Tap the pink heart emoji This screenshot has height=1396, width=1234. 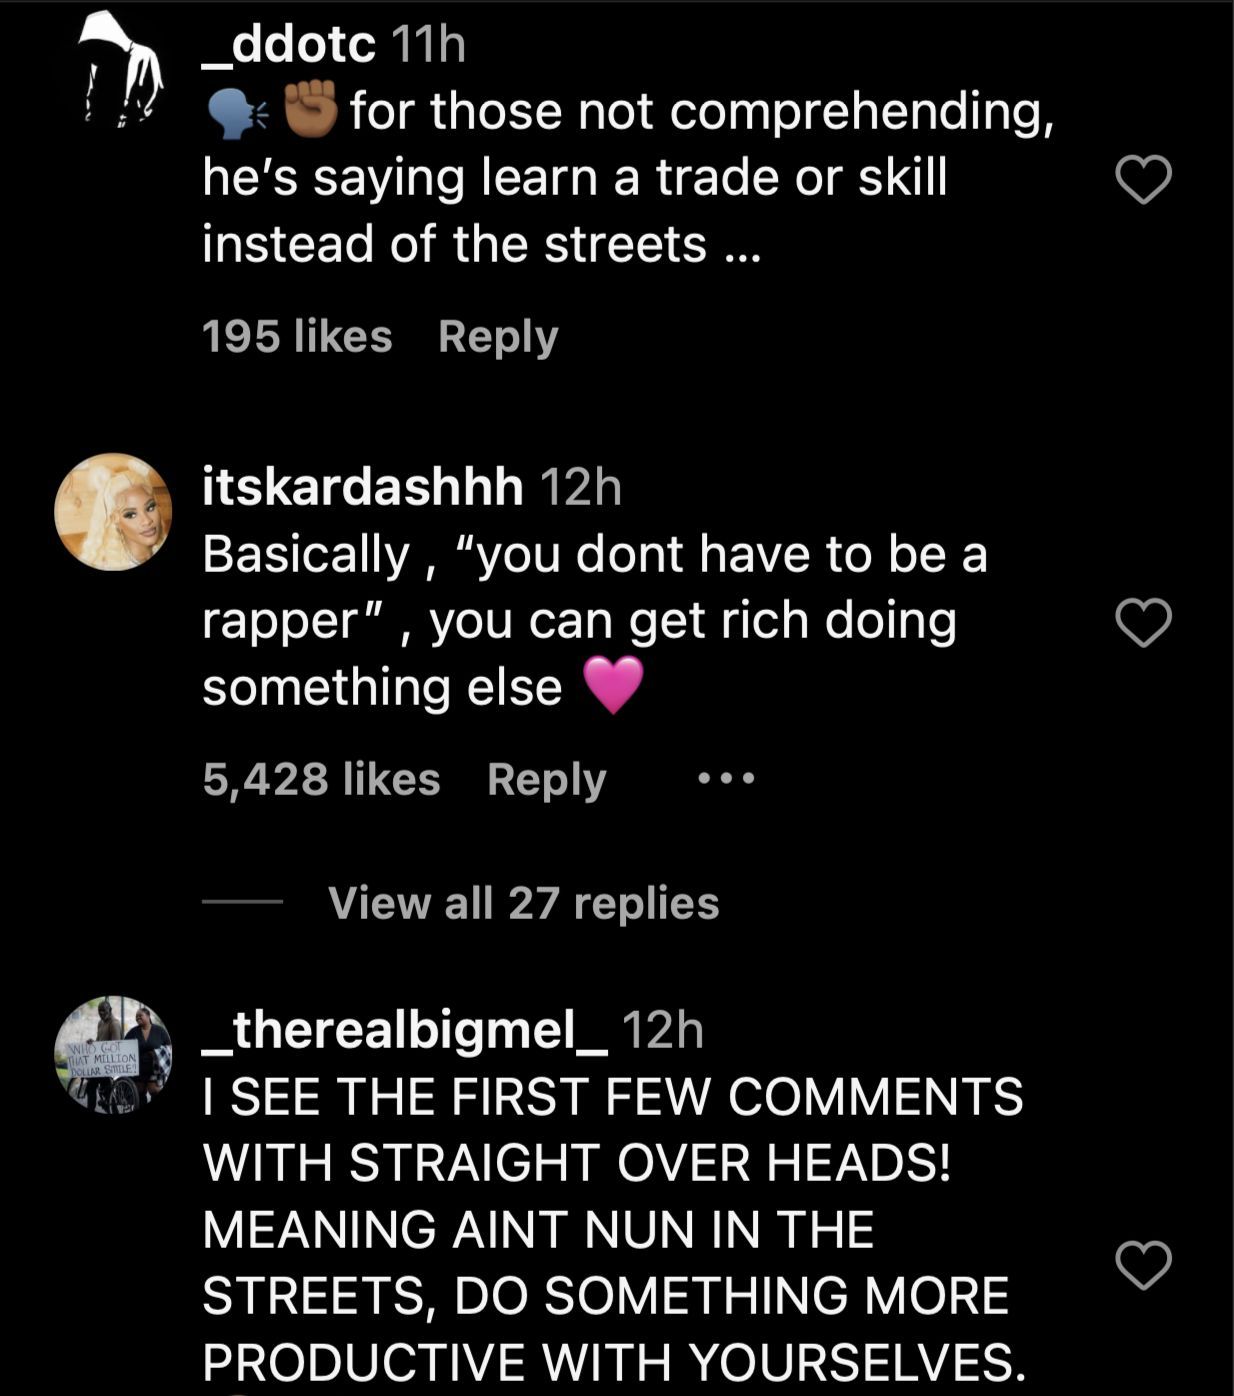point(612,686)
